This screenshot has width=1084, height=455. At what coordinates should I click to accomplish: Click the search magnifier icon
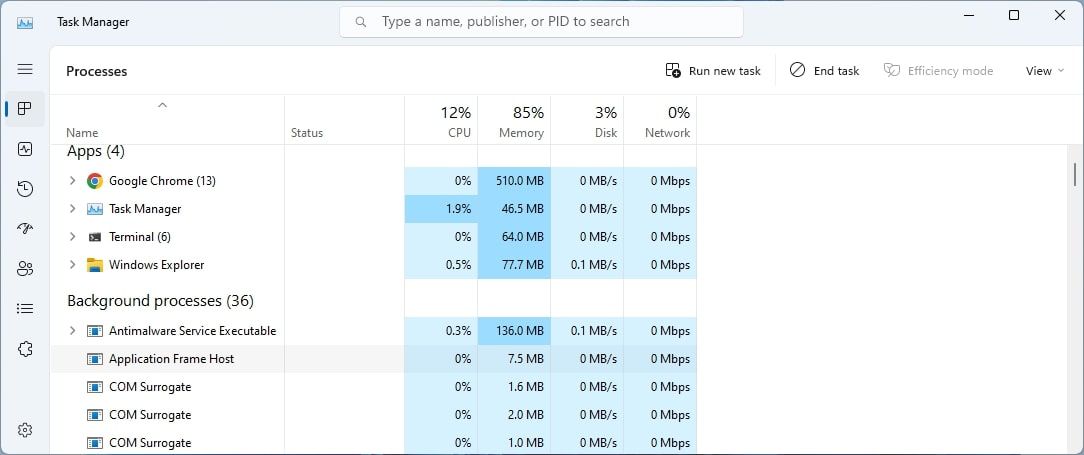point(360,22)
